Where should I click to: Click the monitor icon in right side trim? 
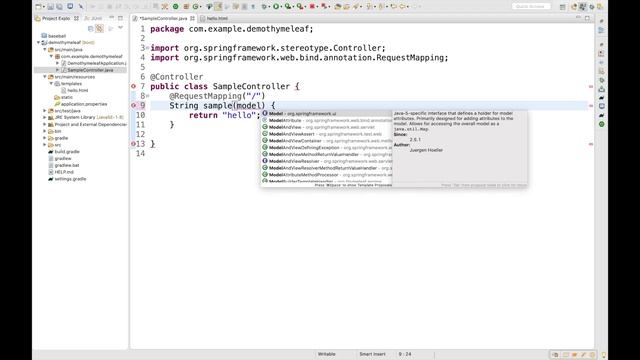(602, 106)
